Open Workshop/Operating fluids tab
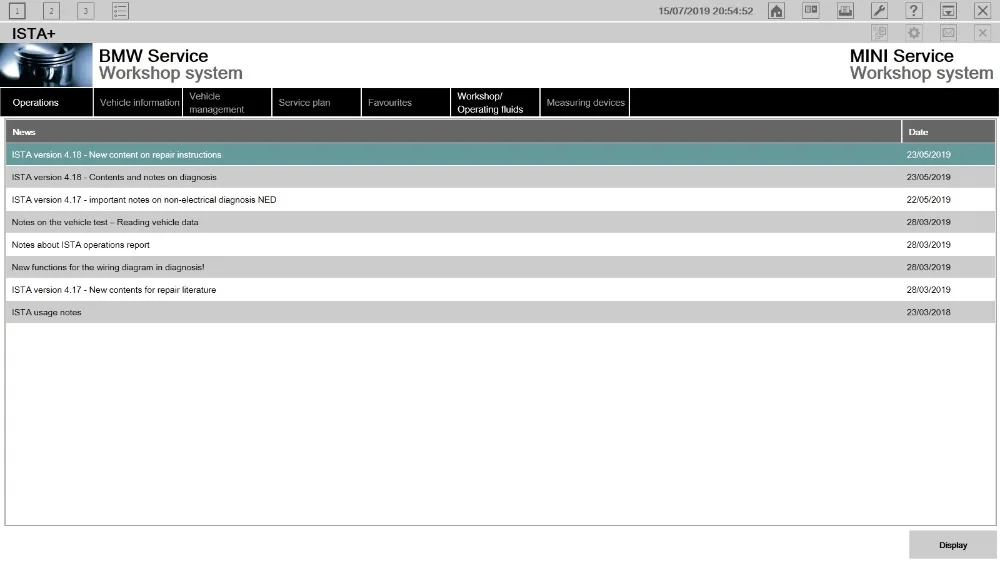This screenshot has width=1000, height=563. 495,103
